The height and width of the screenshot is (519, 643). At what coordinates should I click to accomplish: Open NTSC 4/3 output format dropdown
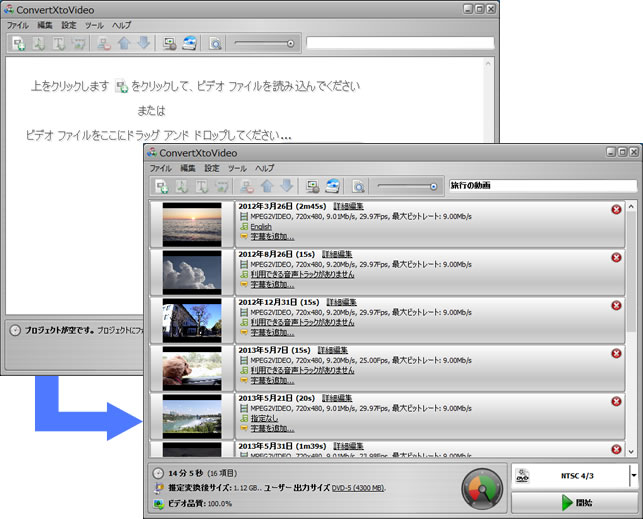pyautogui.click(x=634, y=476)
